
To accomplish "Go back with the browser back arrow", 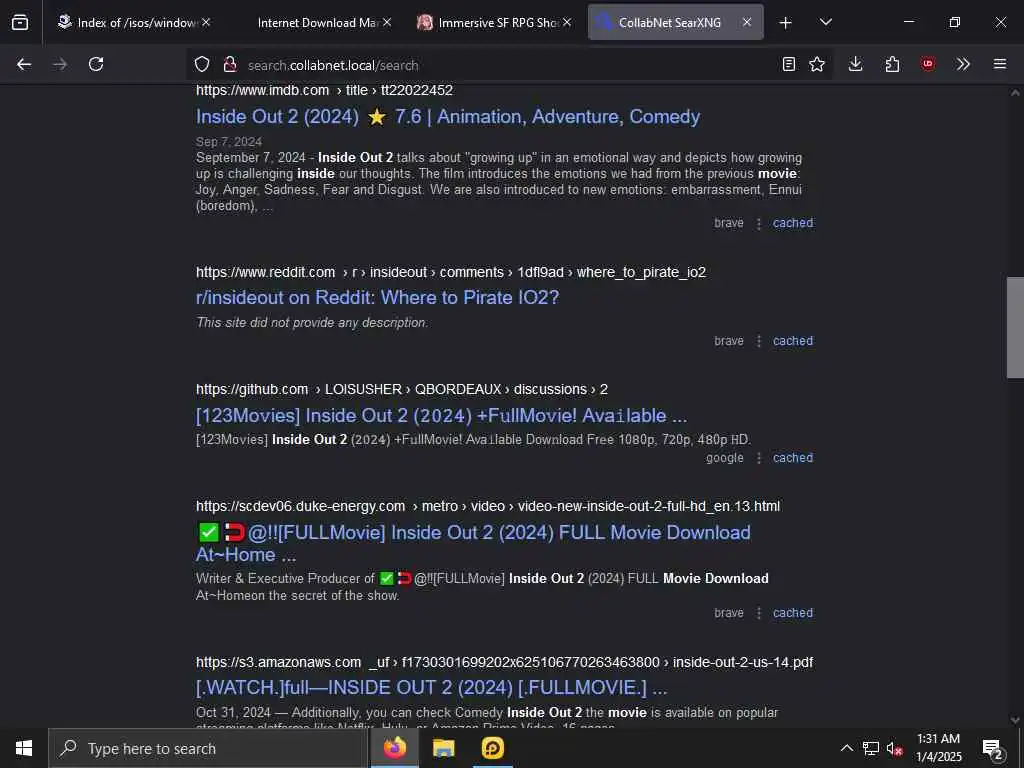I will click(x=24, y=64).
